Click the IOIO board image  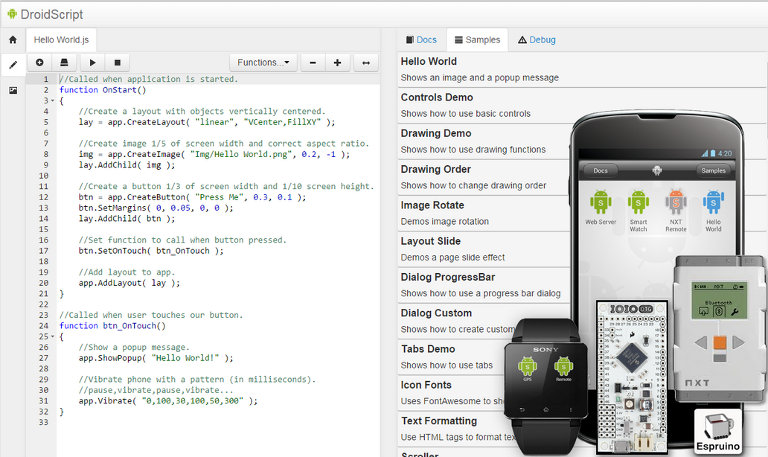[632, 376]
